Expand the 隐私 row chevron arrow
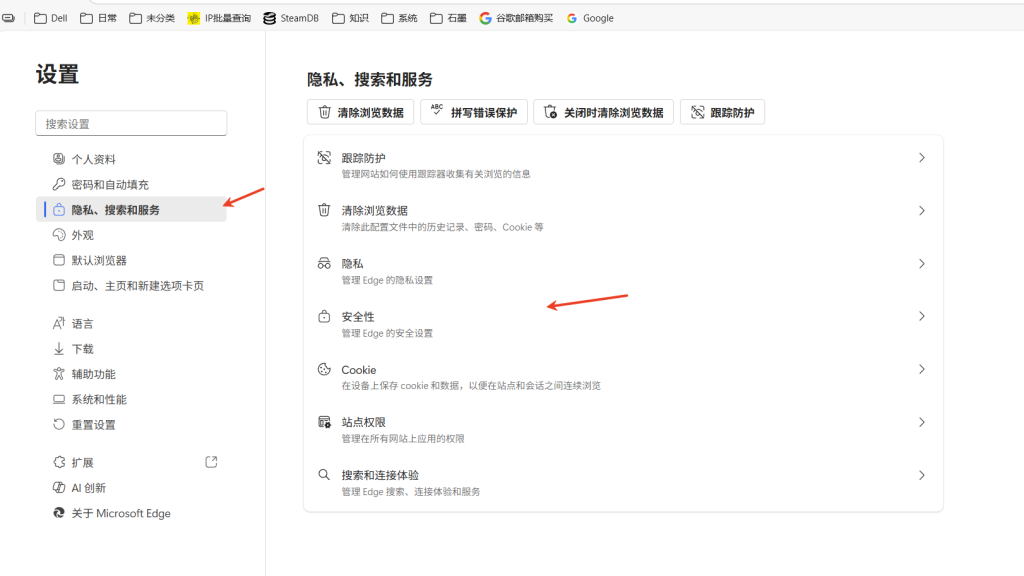The image size is (1024, 576). [921, 264]
